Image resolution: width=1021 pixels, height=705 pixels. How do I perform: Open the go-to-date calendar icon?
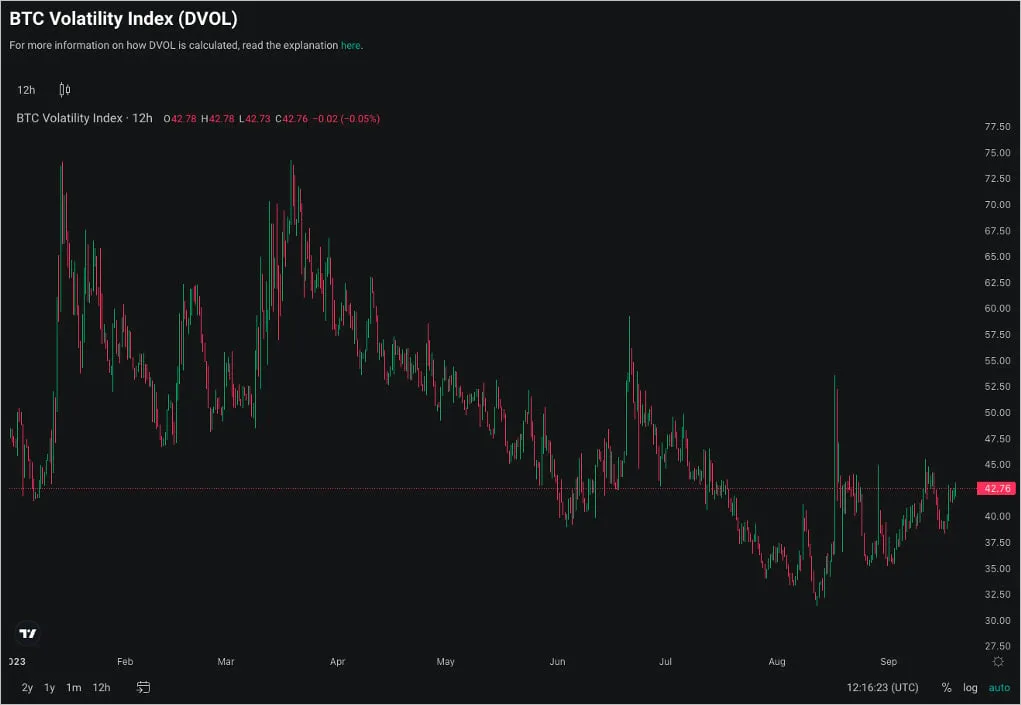coord(143,687)
